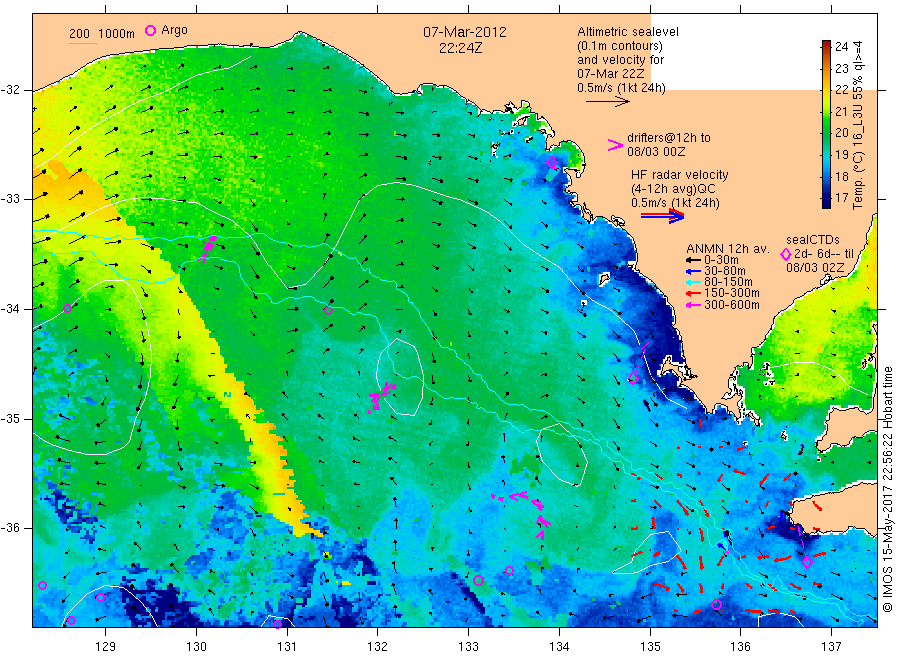Click the 'ANMN 12h av.' legend heading

727,249
